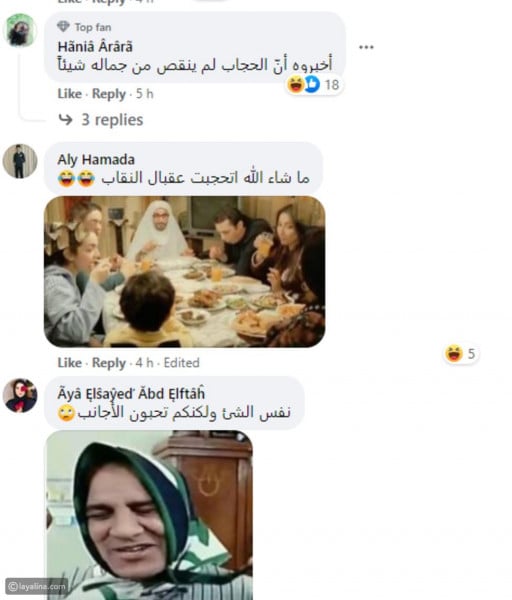Open Hãniâ Ârârã's profile picture
The height and width of the screenshot is (600, 512).
(x=20, y=30)
